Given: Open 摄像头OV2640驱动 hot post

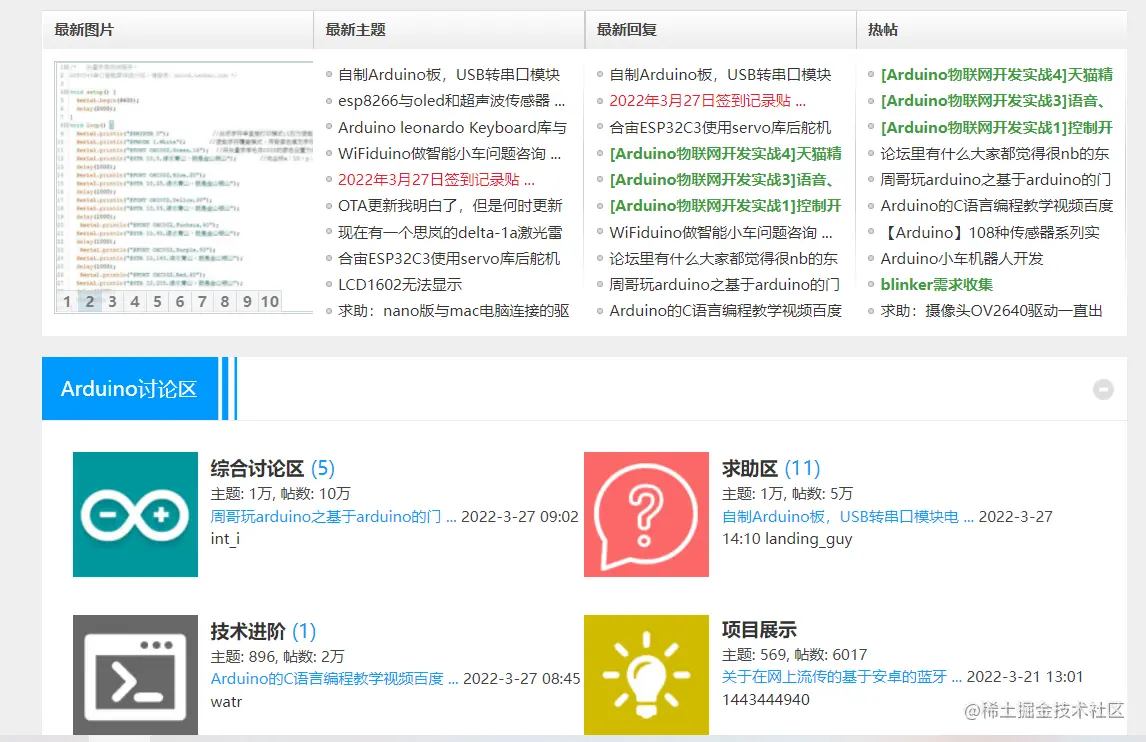Looking at the screenshot, I should [x=991, y=311].
